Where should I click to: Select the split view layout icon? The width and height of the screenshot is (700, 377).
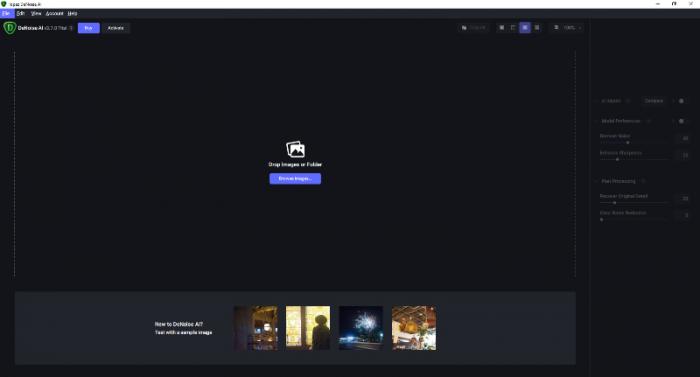pos(513,28)
